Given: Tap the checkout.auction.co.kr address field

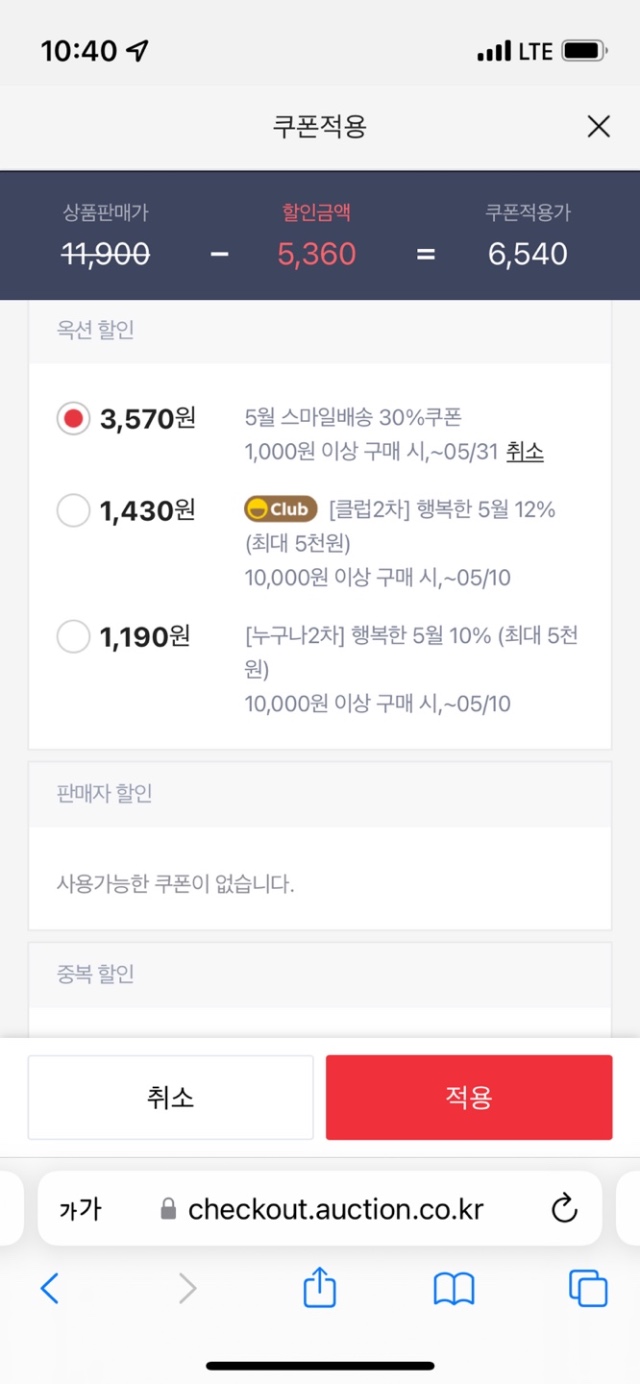Looking at the screenshot, I should tap(320, 1209).
